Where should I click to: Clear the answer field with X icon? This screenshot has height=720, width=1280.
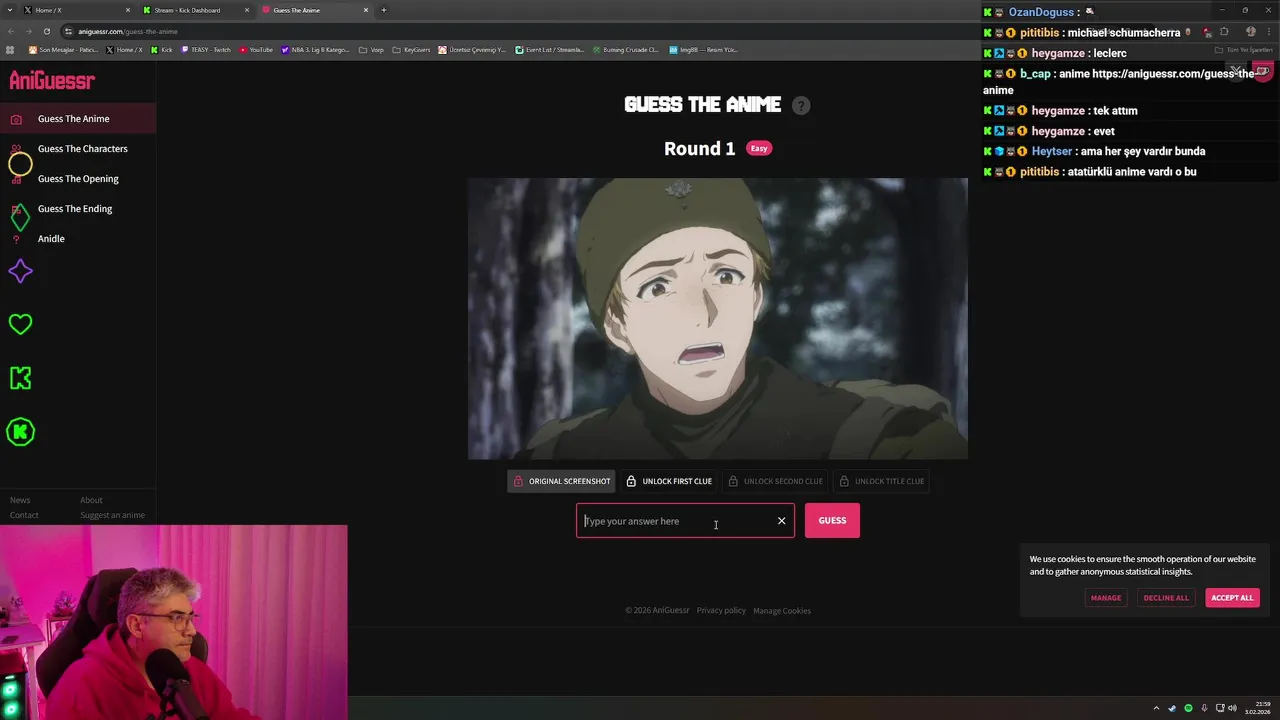782,521
